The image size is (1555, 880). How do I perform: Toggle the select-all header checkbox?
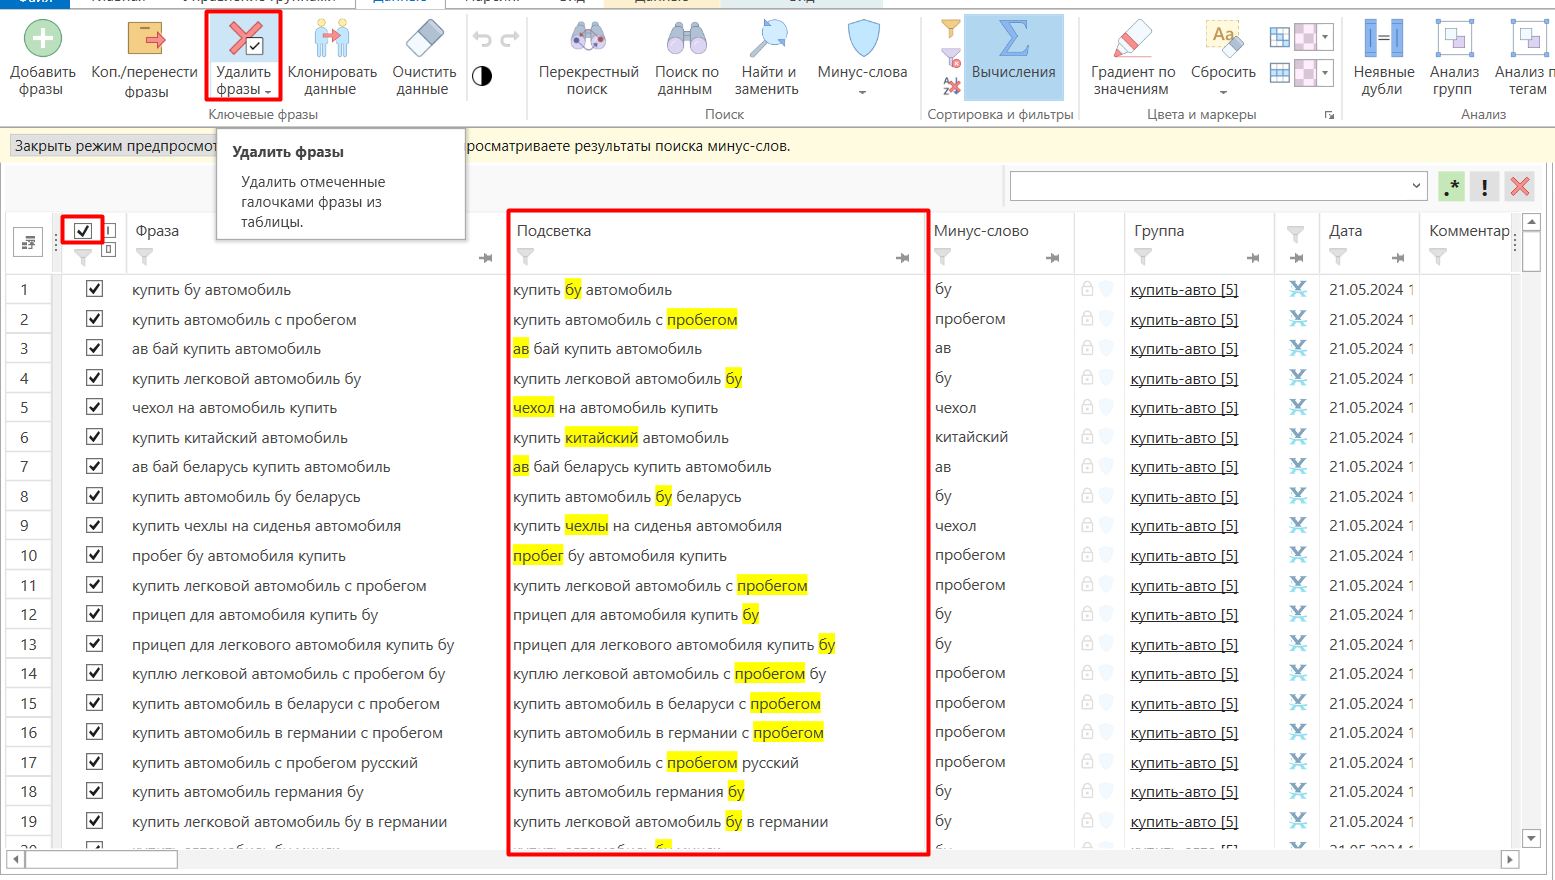[83, 231]
